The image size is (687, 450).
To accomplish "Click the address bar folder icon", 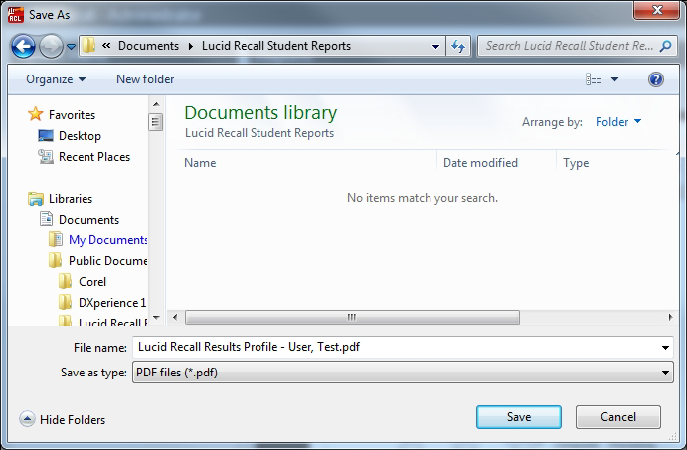I will [89, 46].
